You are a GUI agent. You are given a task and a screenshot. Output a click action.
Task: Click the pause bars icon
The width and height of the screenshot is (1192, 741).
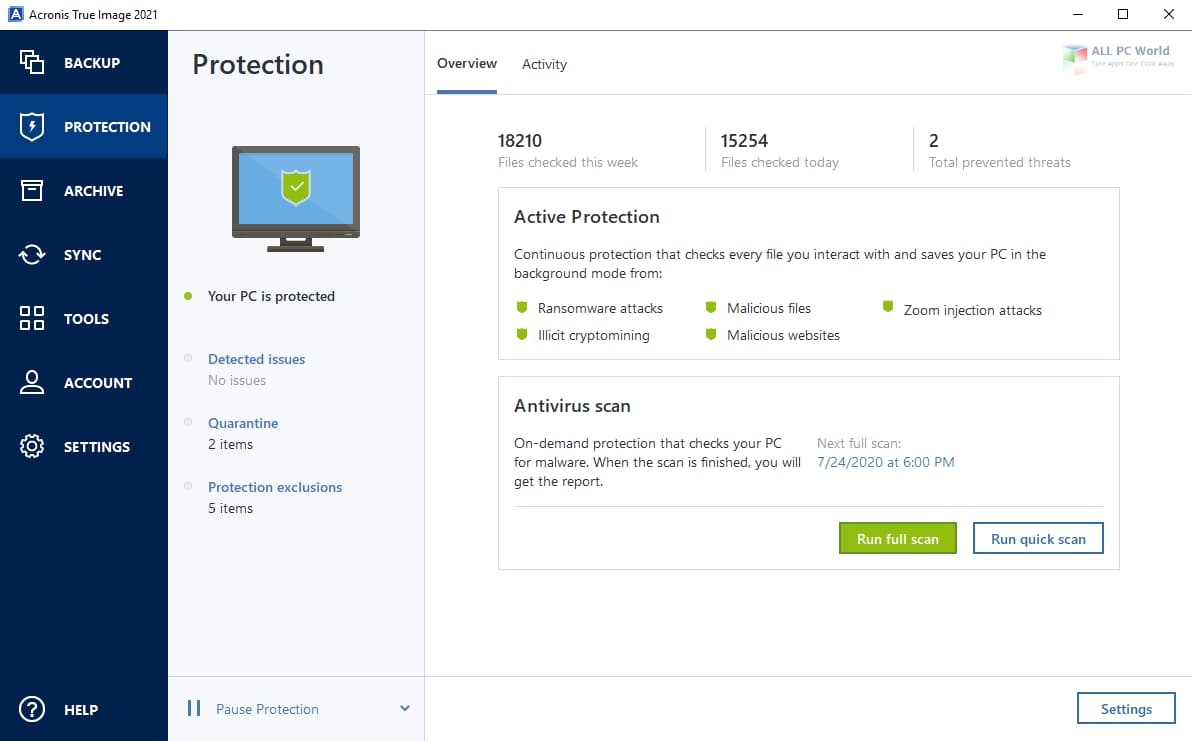click(x=194, y=708)
